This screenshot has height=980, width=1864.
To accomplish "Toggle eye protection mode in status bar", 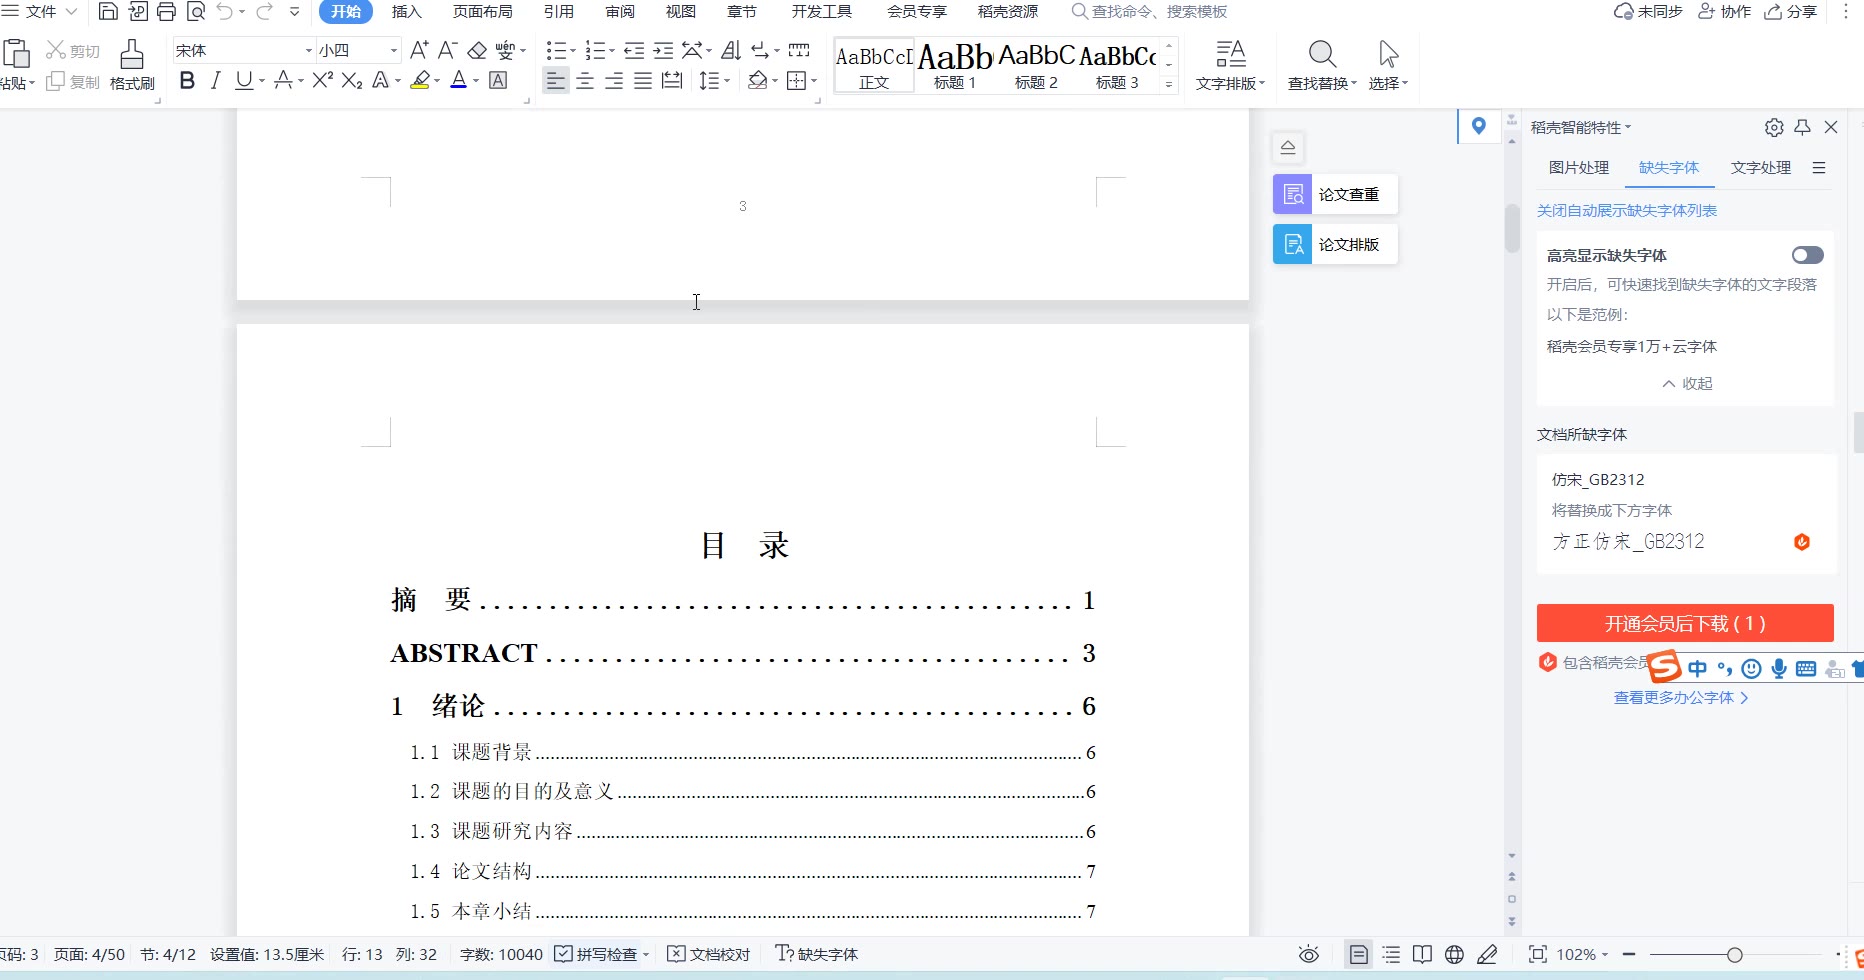I will click(1308, 954).
